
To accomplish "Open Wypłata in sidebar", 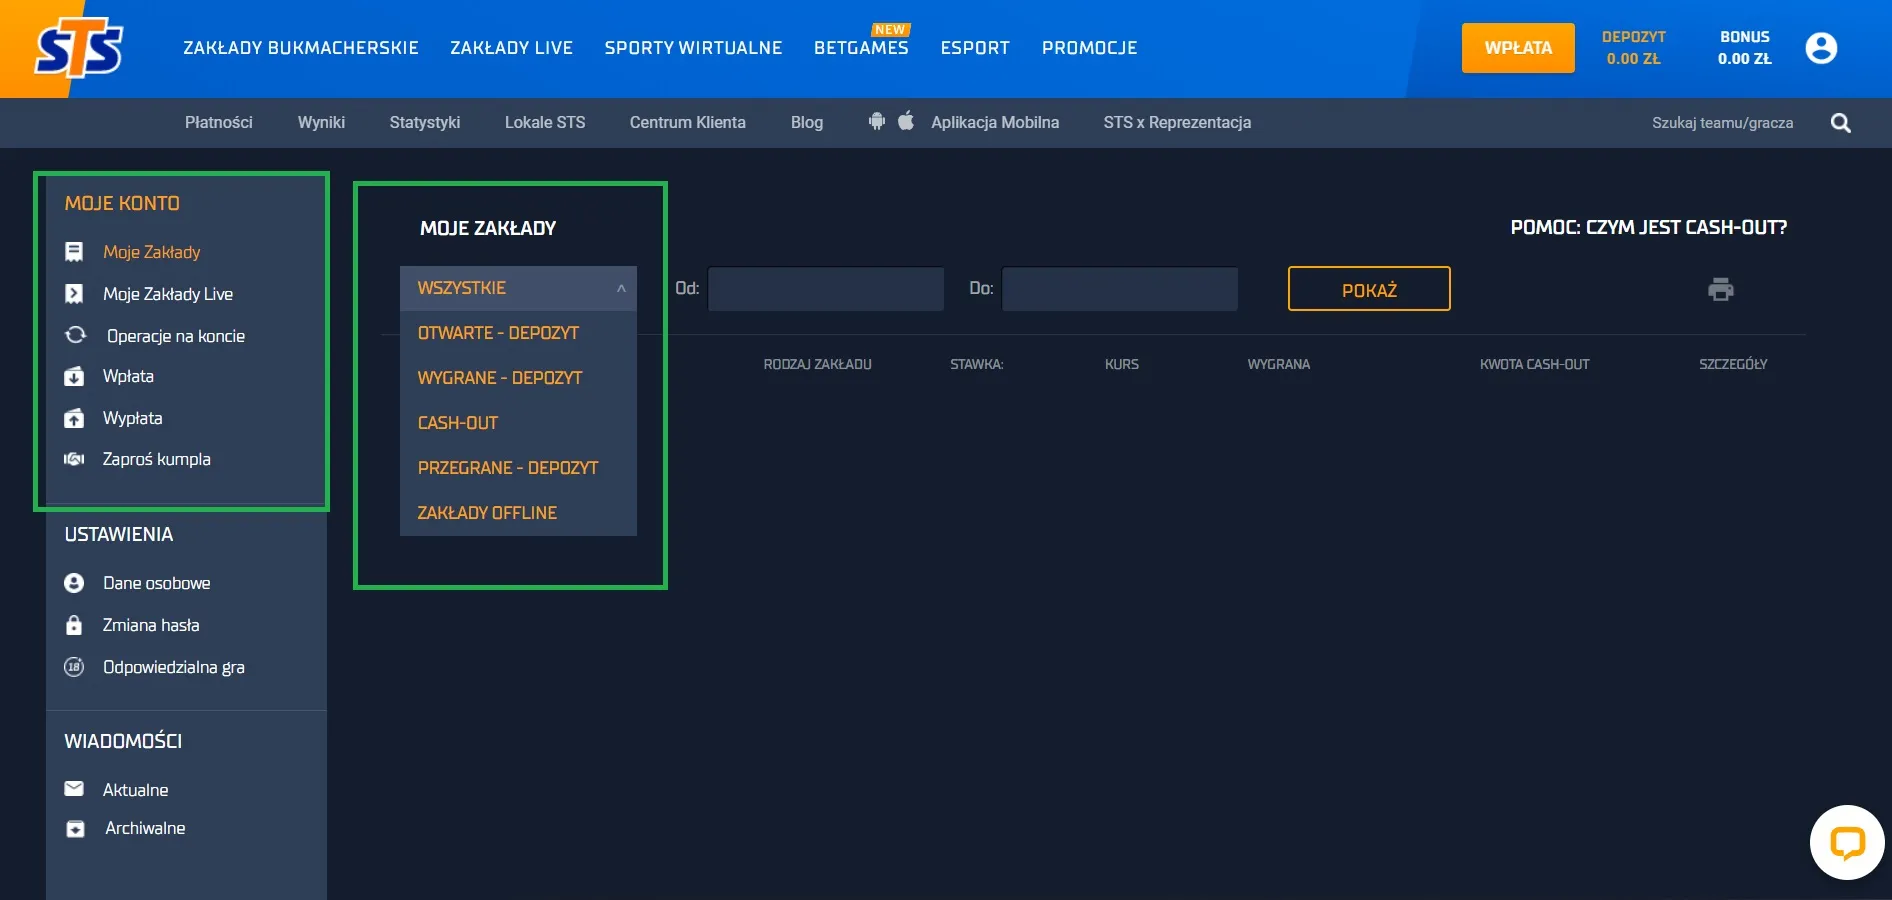I will tap(132, 418).
